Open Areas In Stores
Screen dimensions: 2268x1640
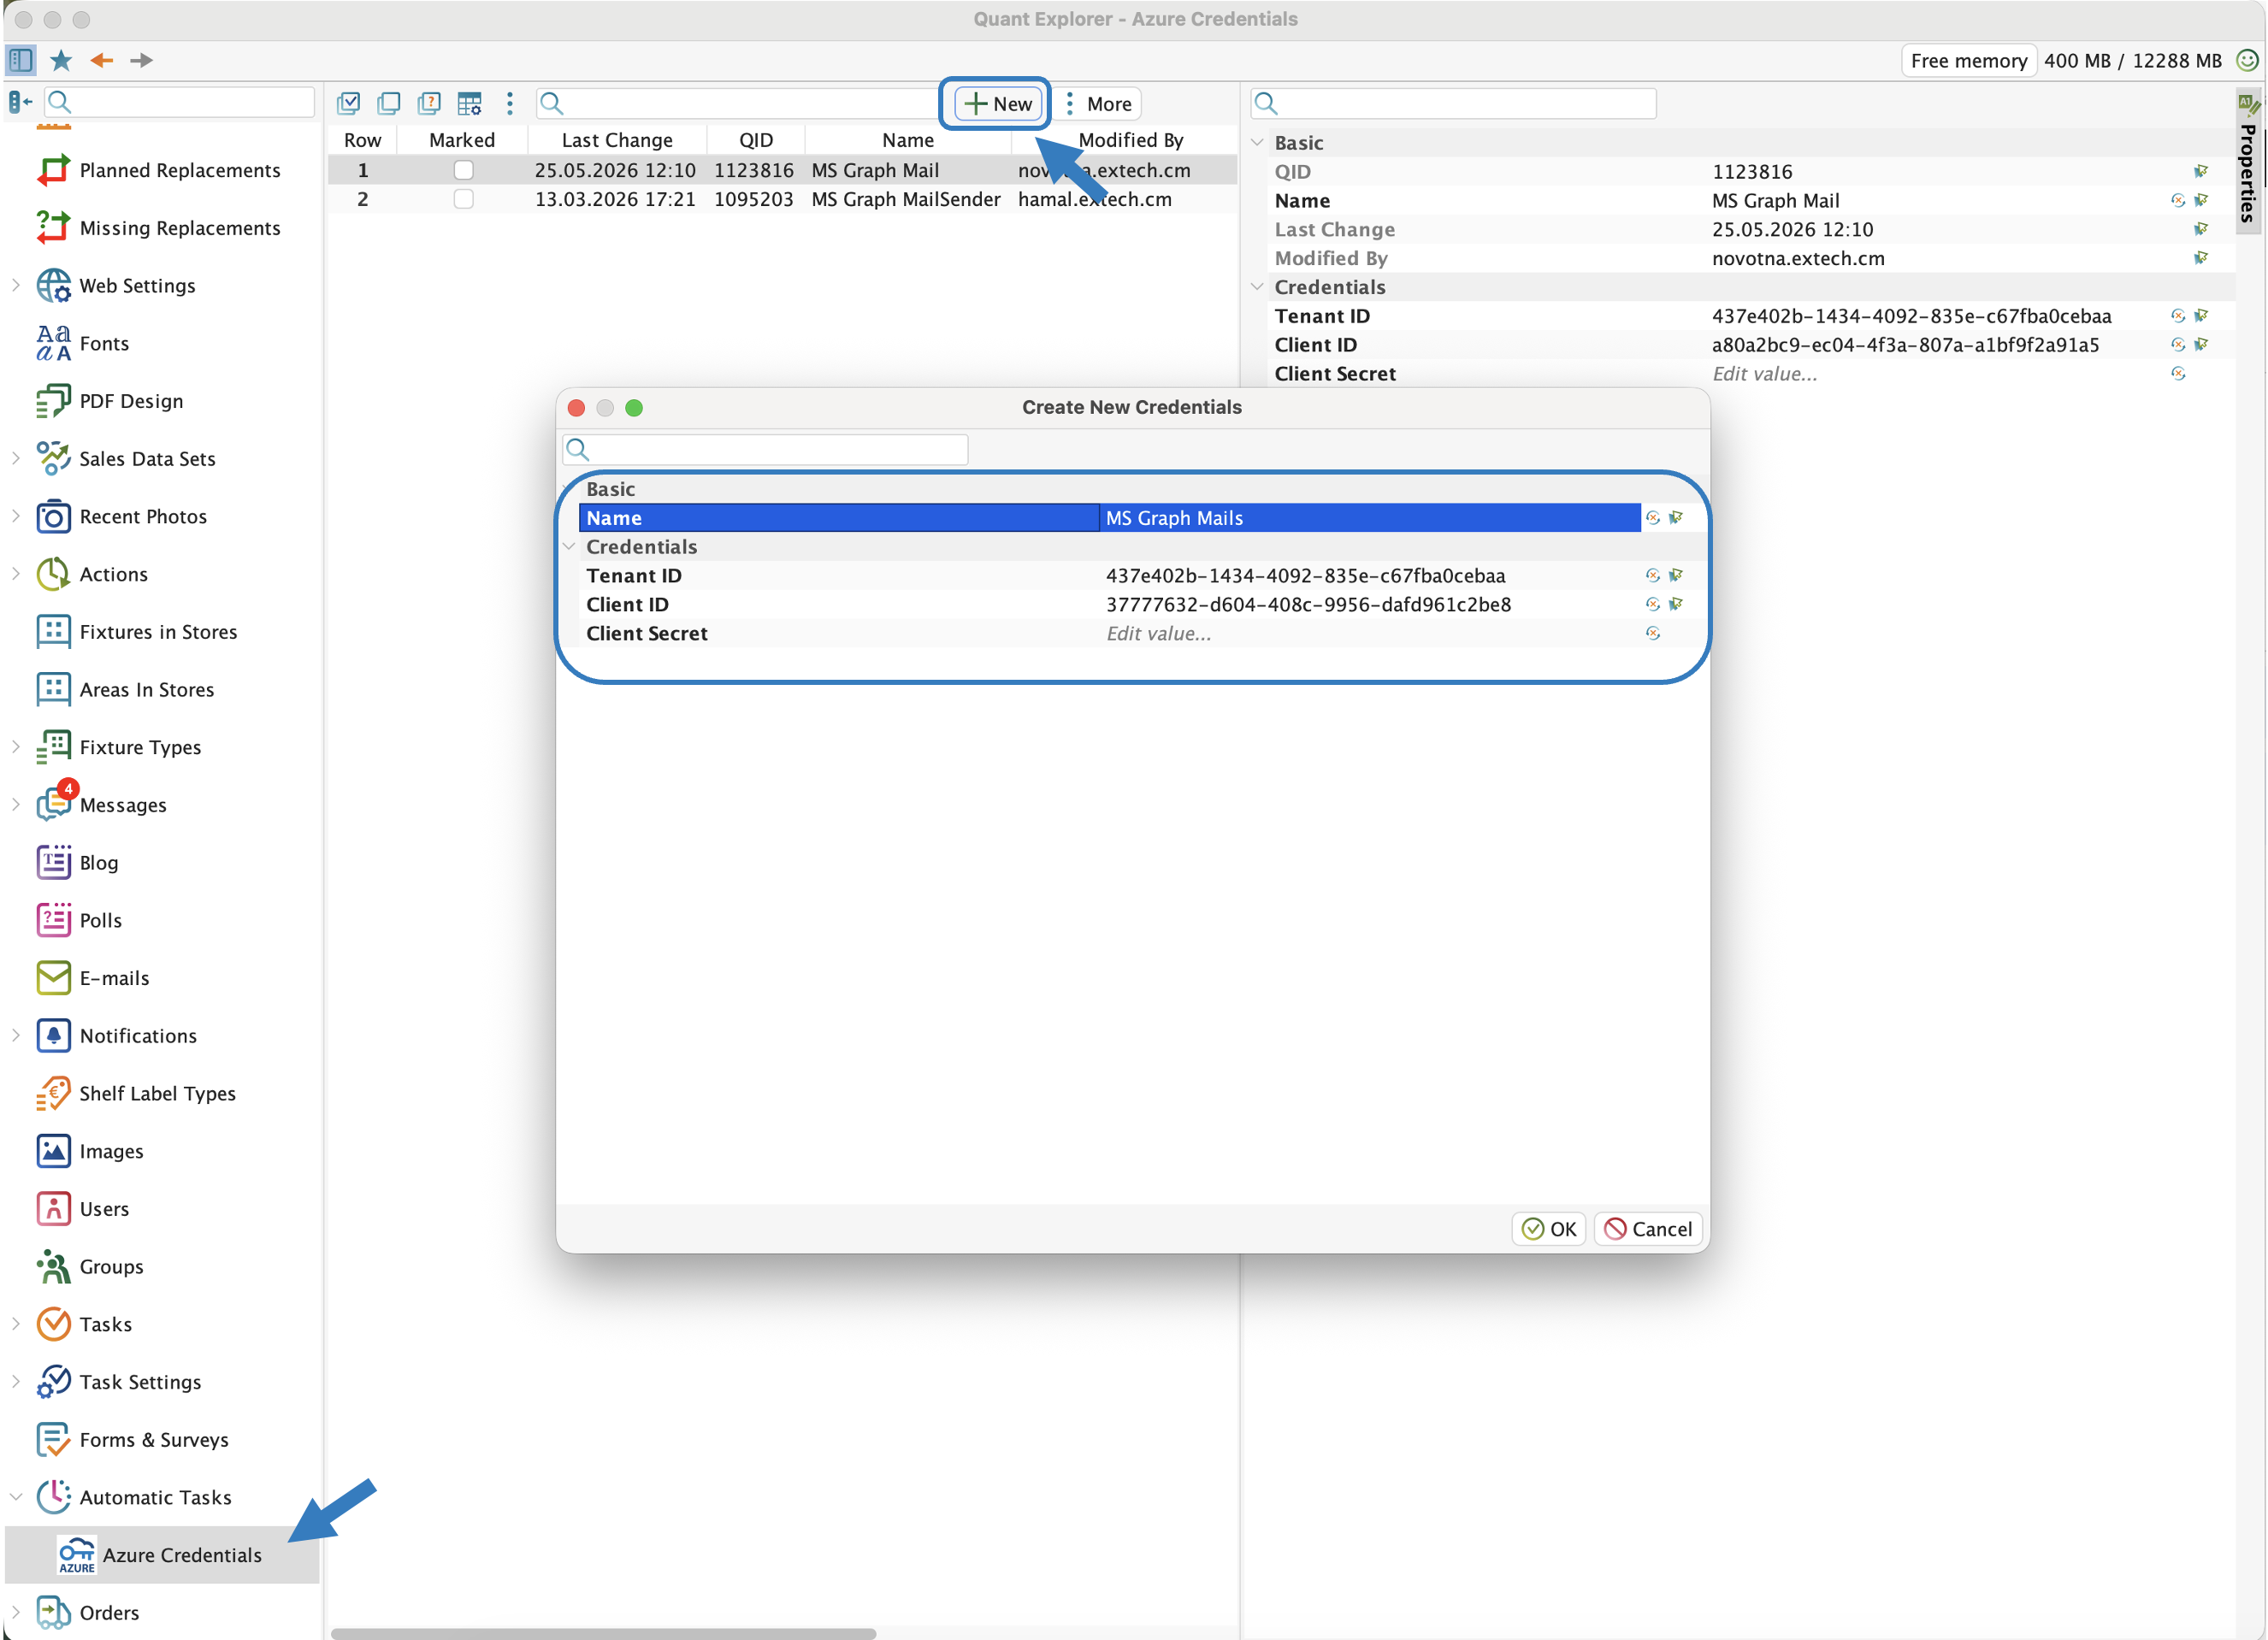(126, 690)
